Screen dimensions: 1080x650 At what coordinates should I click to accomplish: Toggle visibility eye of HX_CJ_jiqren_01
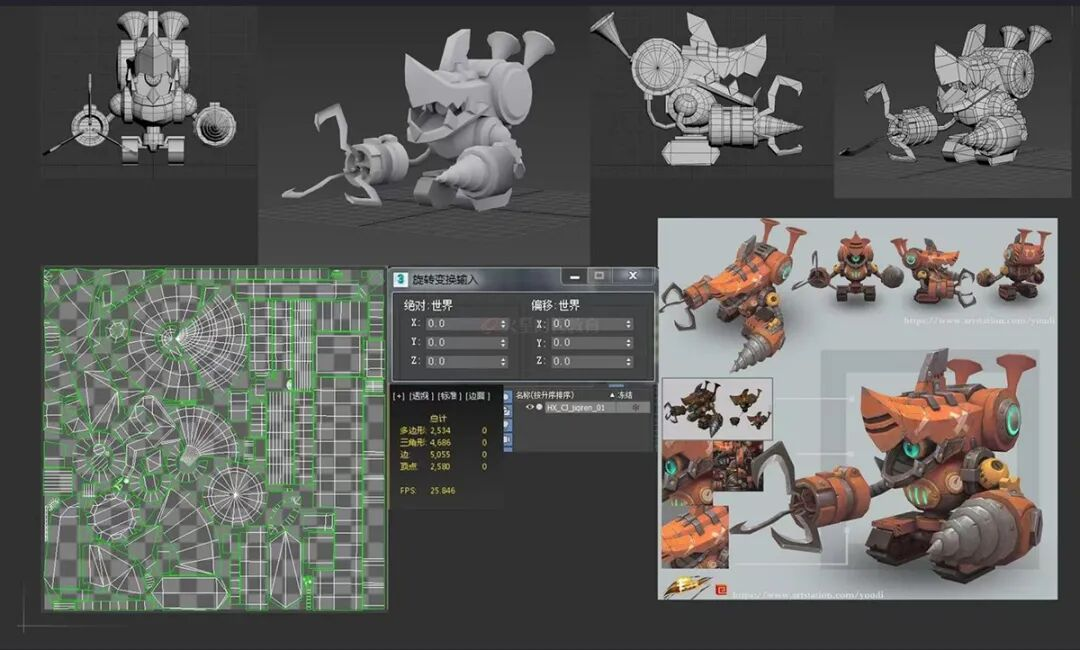[529, 408]
